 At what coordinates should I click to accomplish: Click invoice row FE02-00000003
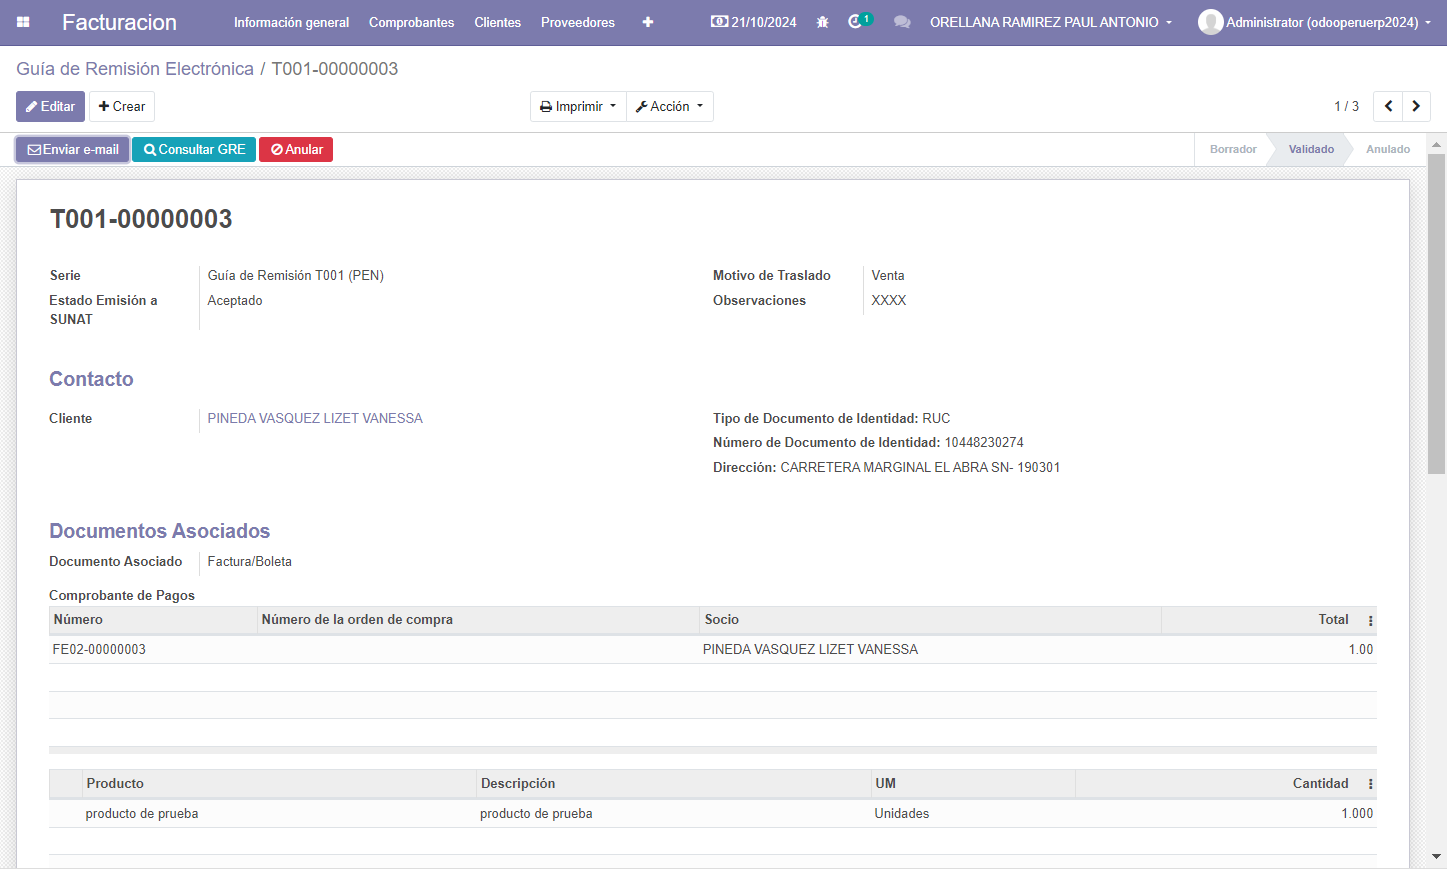tap(713, 649)
